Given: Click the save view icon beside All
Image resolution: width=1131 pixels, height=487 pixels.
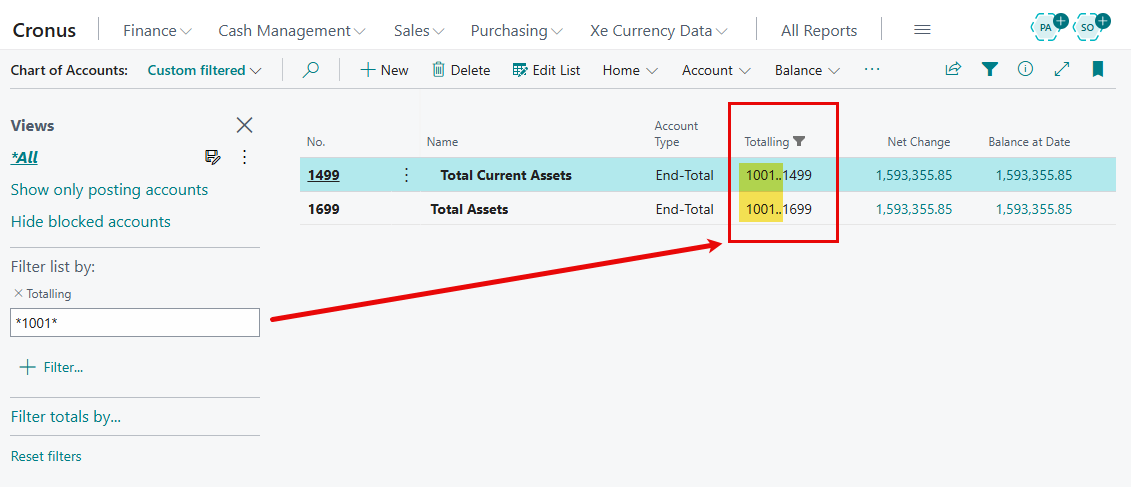Looking at the screenshot, I should (x=212, y=157).
